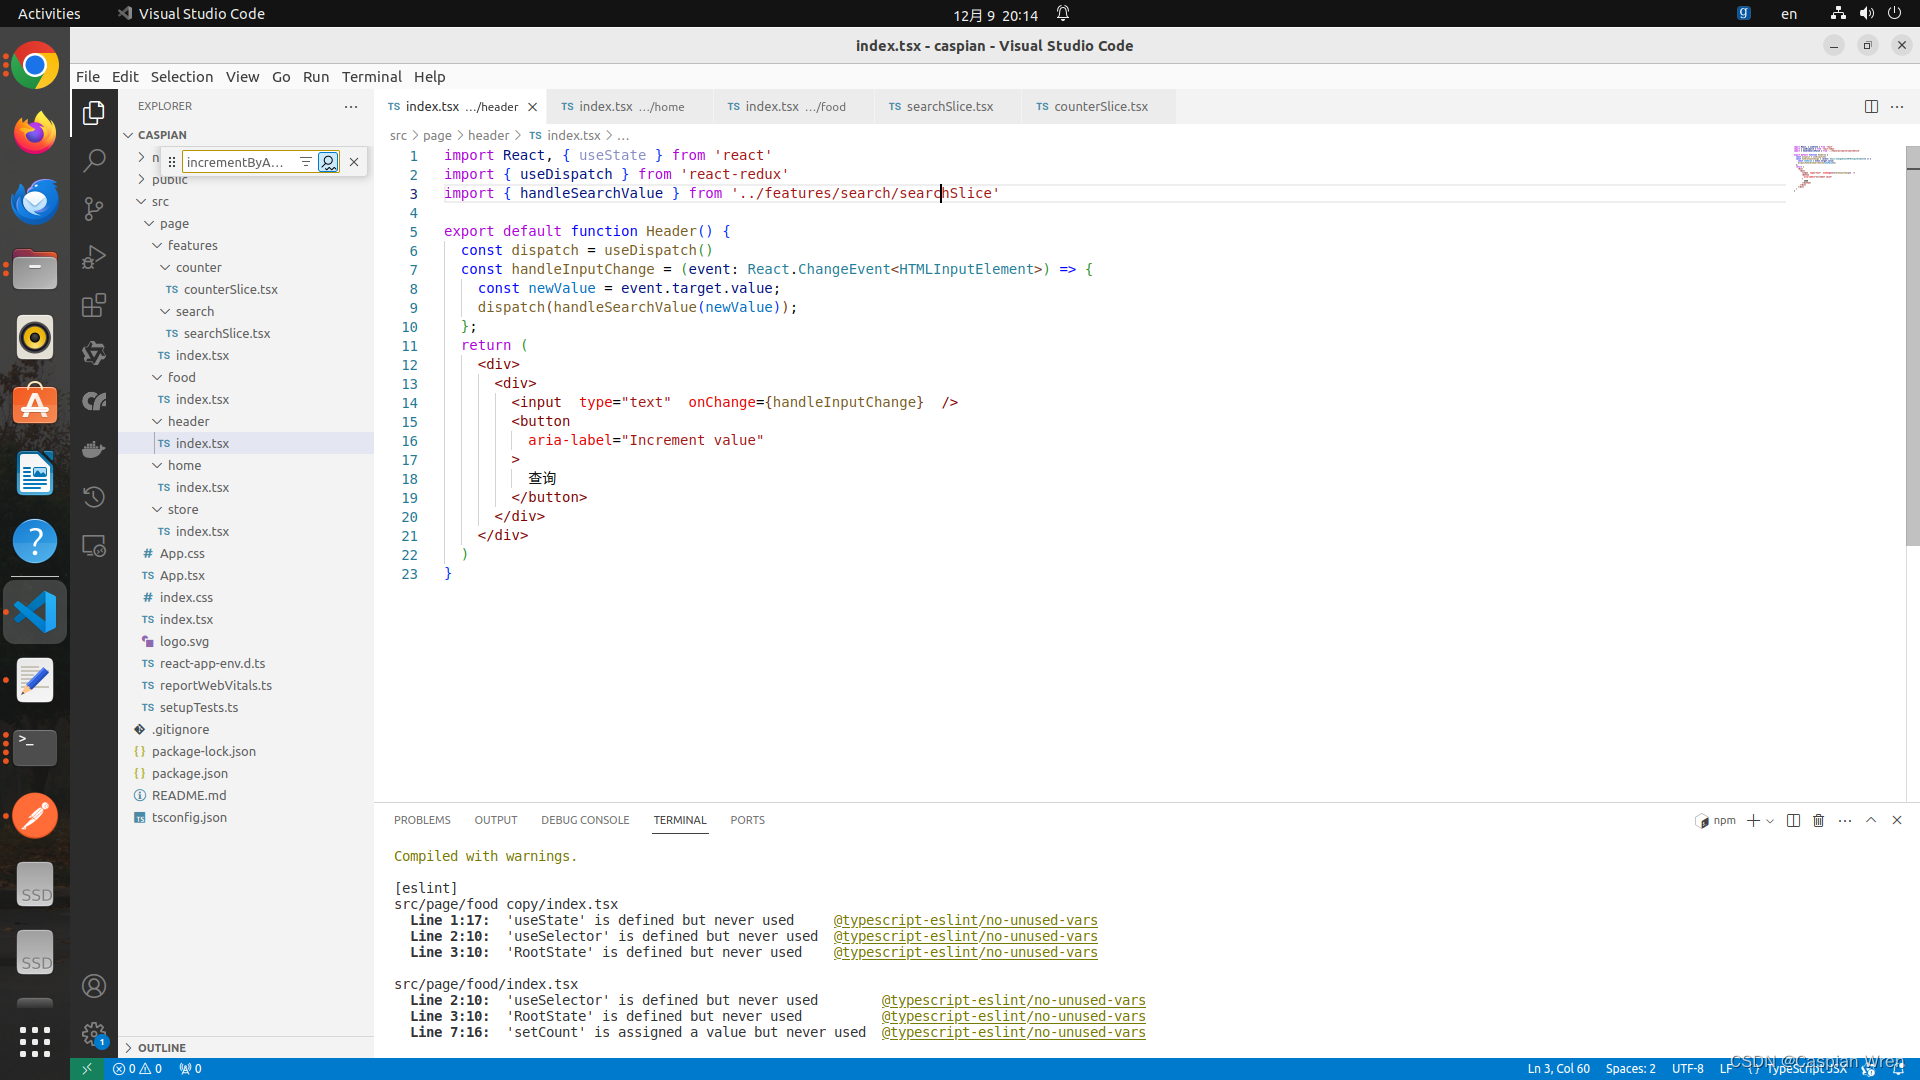Click the split editor right icon
The height and width of the screenshot is (1080, 1920).
pos(1871,107)
